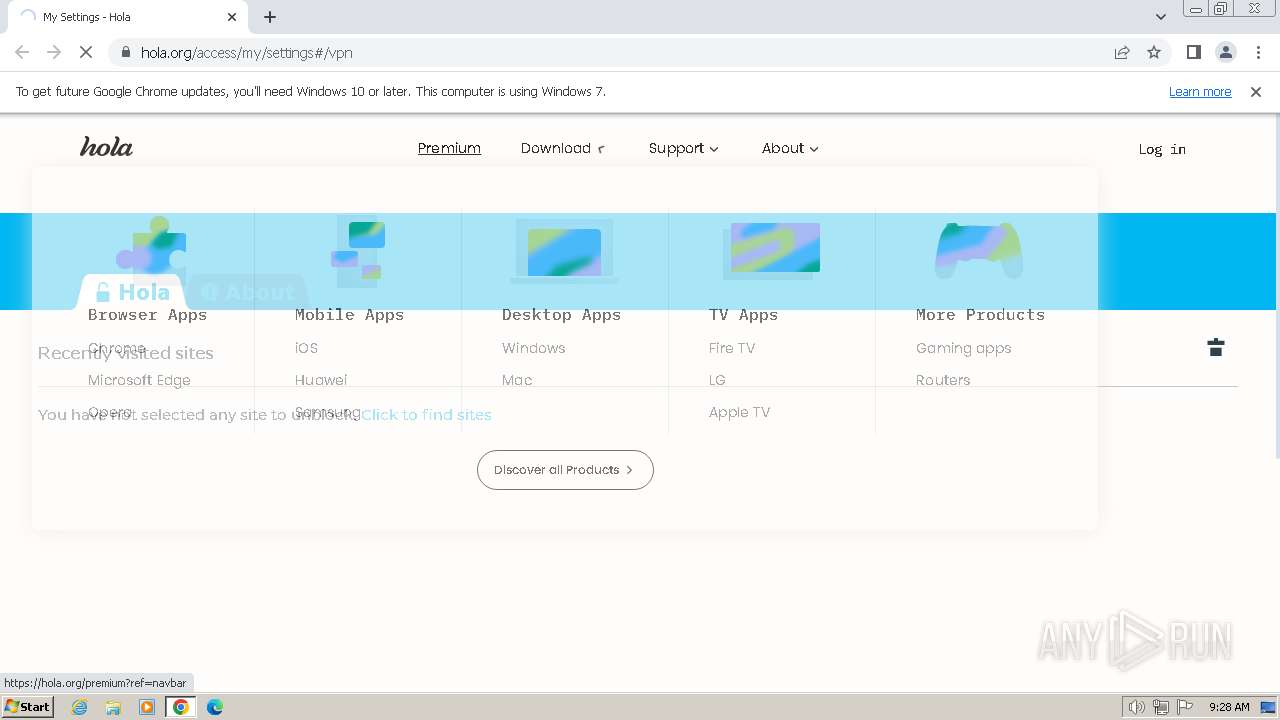Open Gaming apps link
1280x720 pixels.
[963, 348]
